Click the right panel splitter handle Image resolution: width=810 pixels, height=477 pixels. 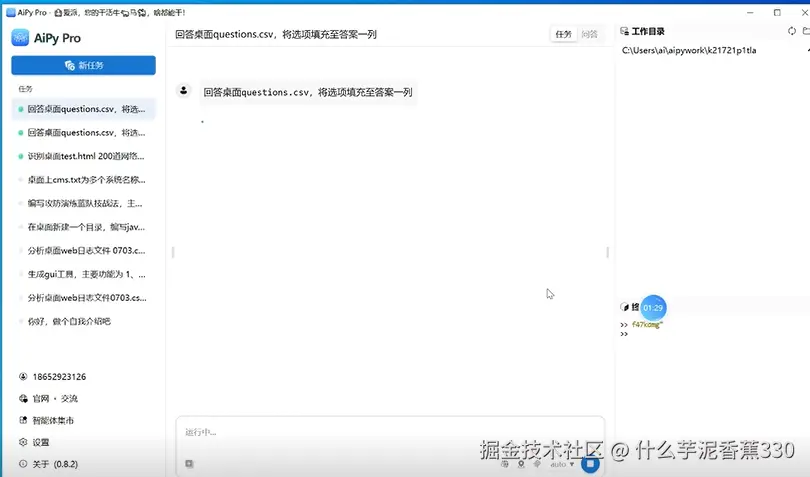click(608, 252)
